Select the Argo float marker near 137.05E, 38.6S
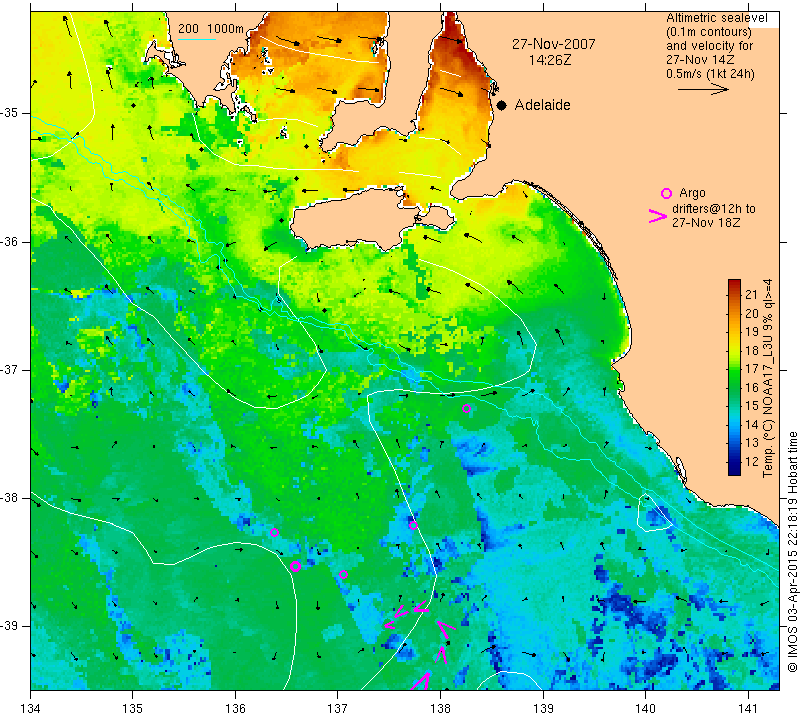Image resolution: width=800 pixels, height=720 pixels. (x=343, y=575)
